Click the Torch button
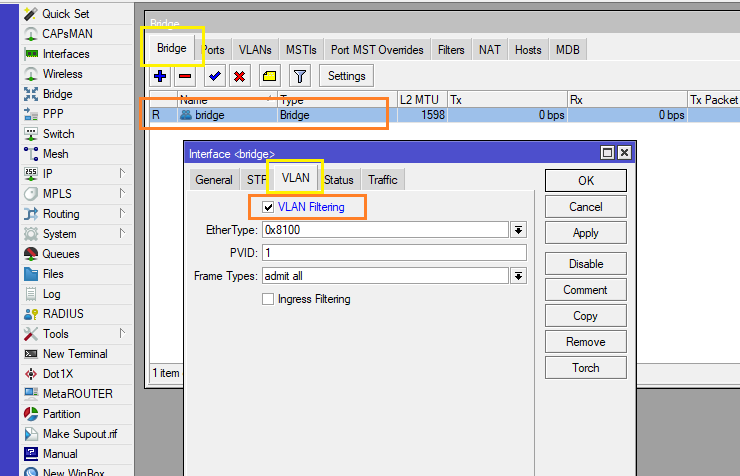The height and width of the screenshot is (476, 740). coord(585,368)
